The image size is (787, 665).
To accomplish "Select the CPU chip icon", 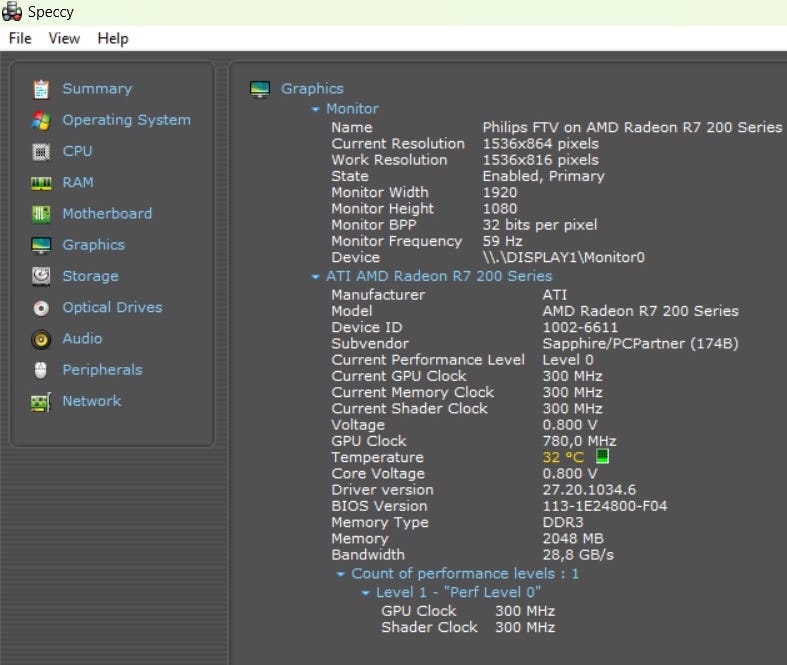I will (x=41, y=152).
